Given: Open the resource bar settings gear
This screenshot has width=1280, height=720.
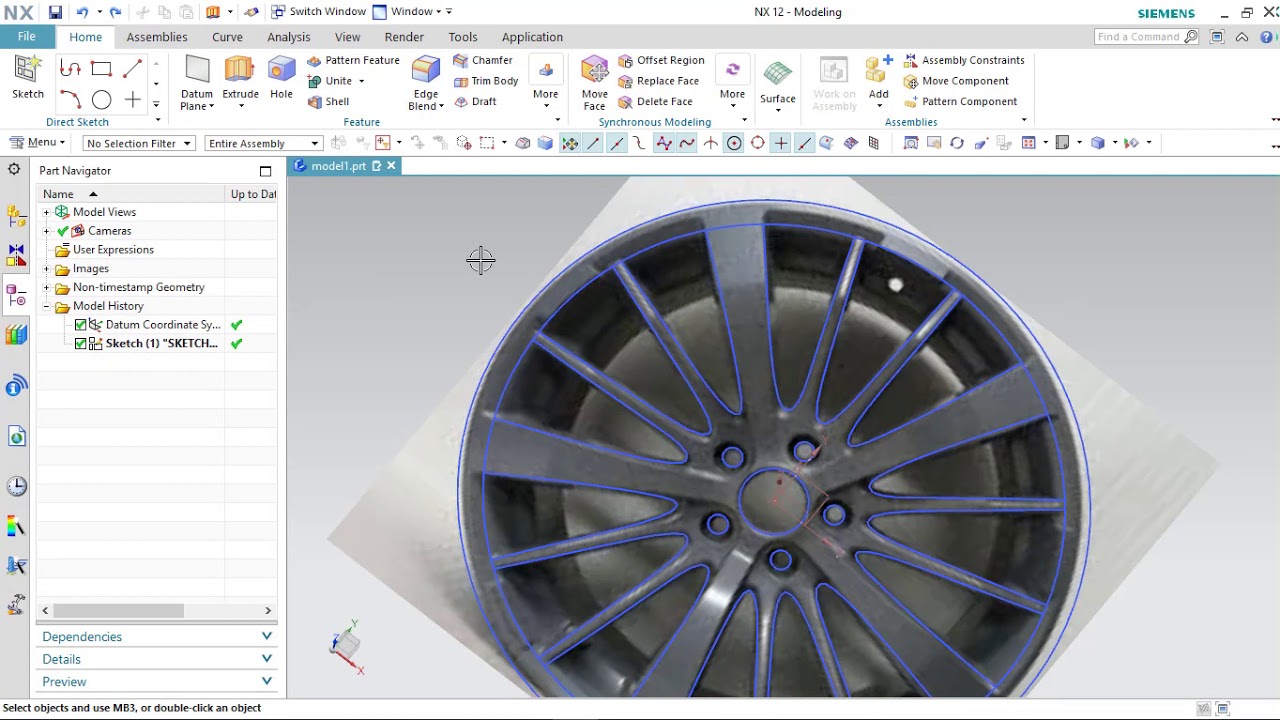Looking at the screenshot, I should point(14,170).
